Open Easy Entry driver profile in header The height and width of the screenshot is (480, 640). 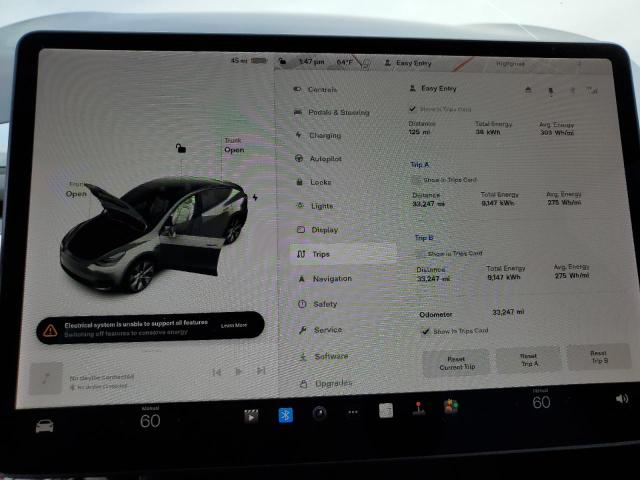click(x=433, y=88)
